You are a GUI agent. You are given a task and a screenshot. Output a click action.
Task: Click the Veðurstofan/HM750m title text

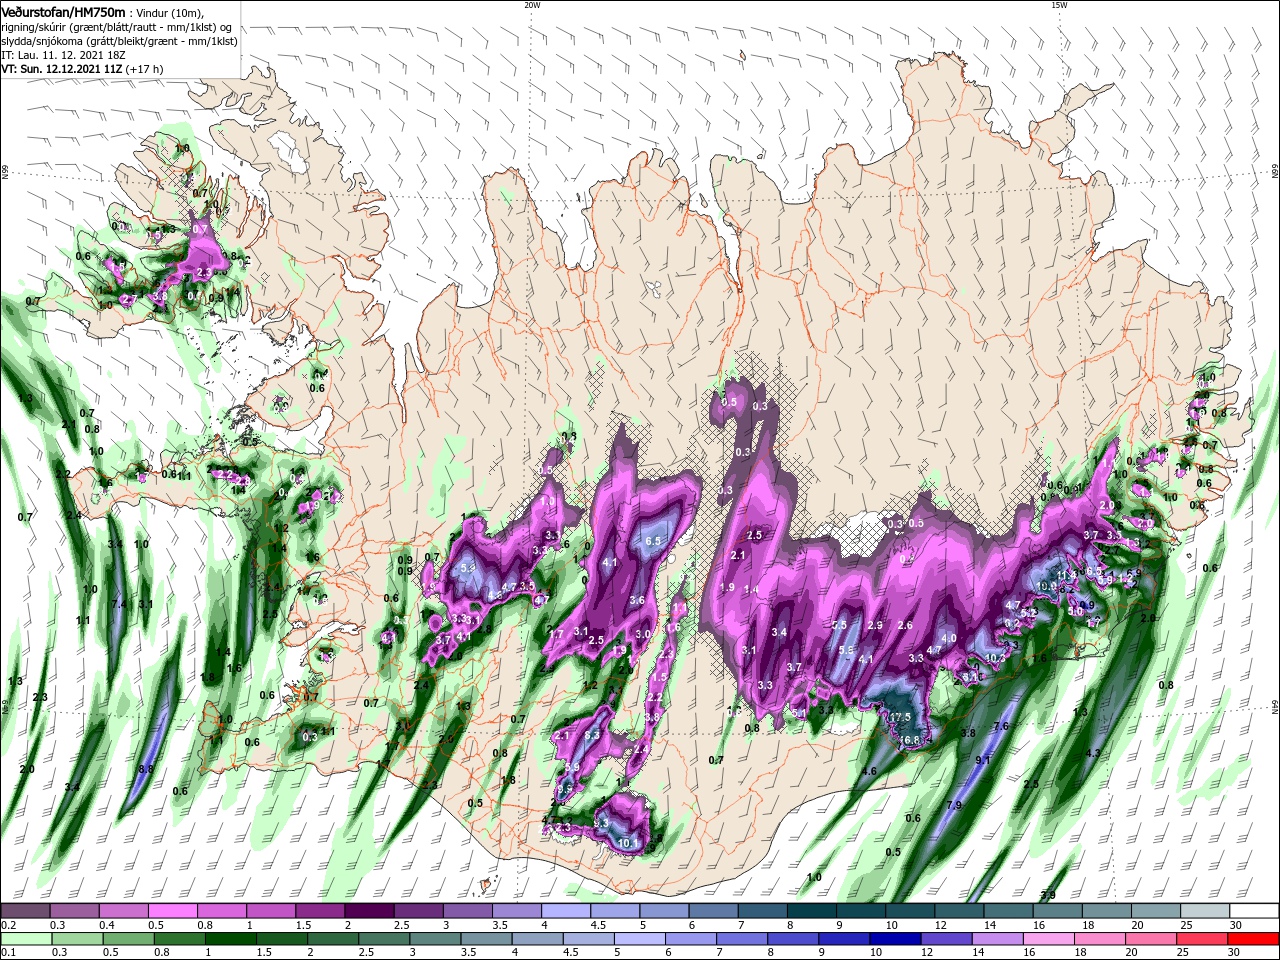tap(63, 12)
